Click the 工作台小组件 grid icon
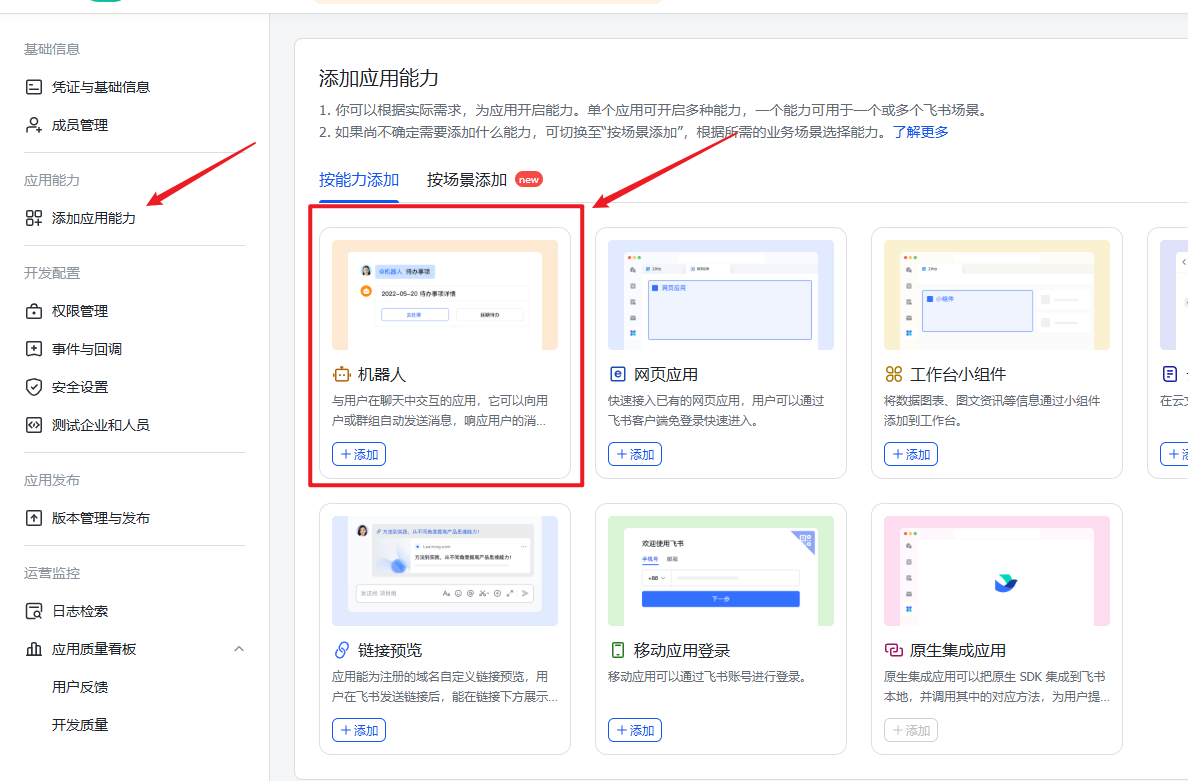The width and height of the screenshot is (1188, 781). tap(894, 375)
